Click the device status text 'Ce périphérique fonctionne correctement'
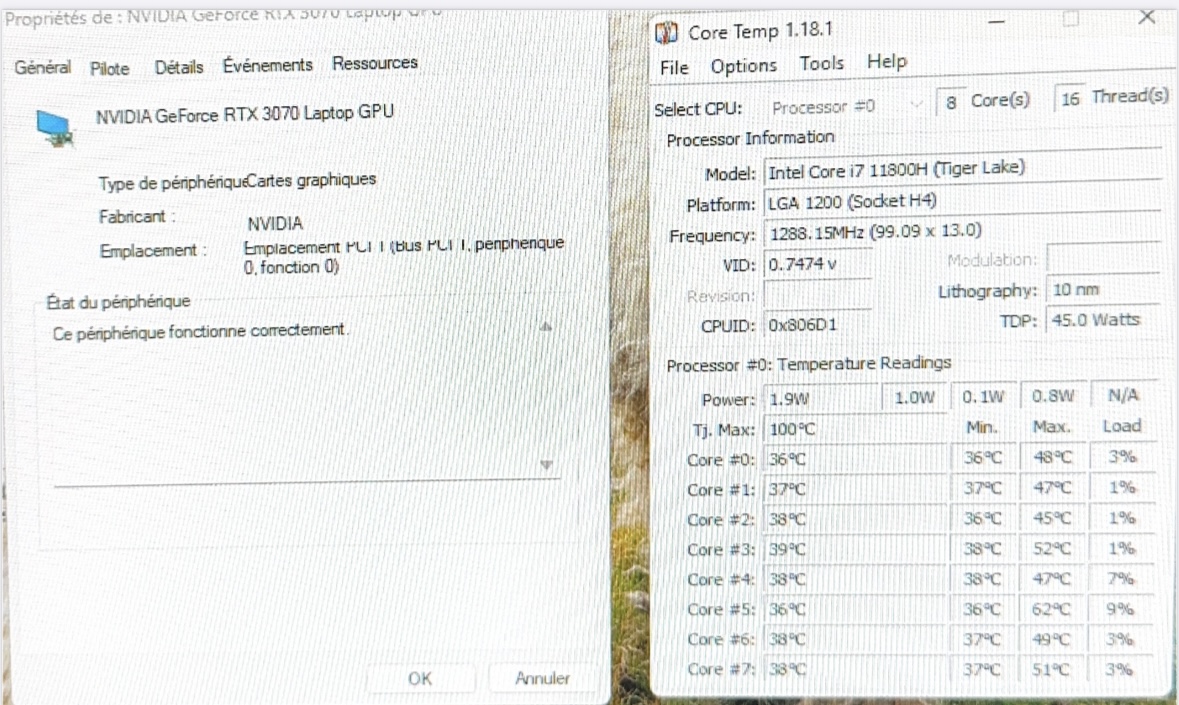The height and width of the screenshot is (705, 1179). coord(199,331)
